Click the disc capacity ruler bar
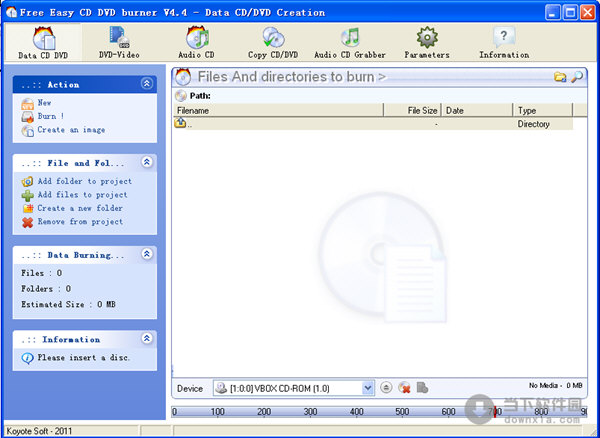Screen dimensions: 600x438 pyautogui.click(x=379, y=412)
